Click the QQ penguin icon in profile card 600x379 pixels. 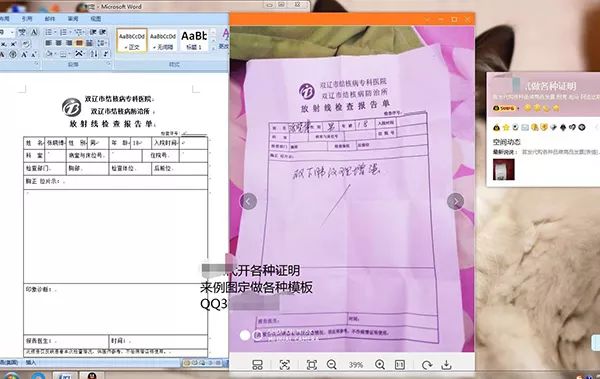[x=496, y=127]
